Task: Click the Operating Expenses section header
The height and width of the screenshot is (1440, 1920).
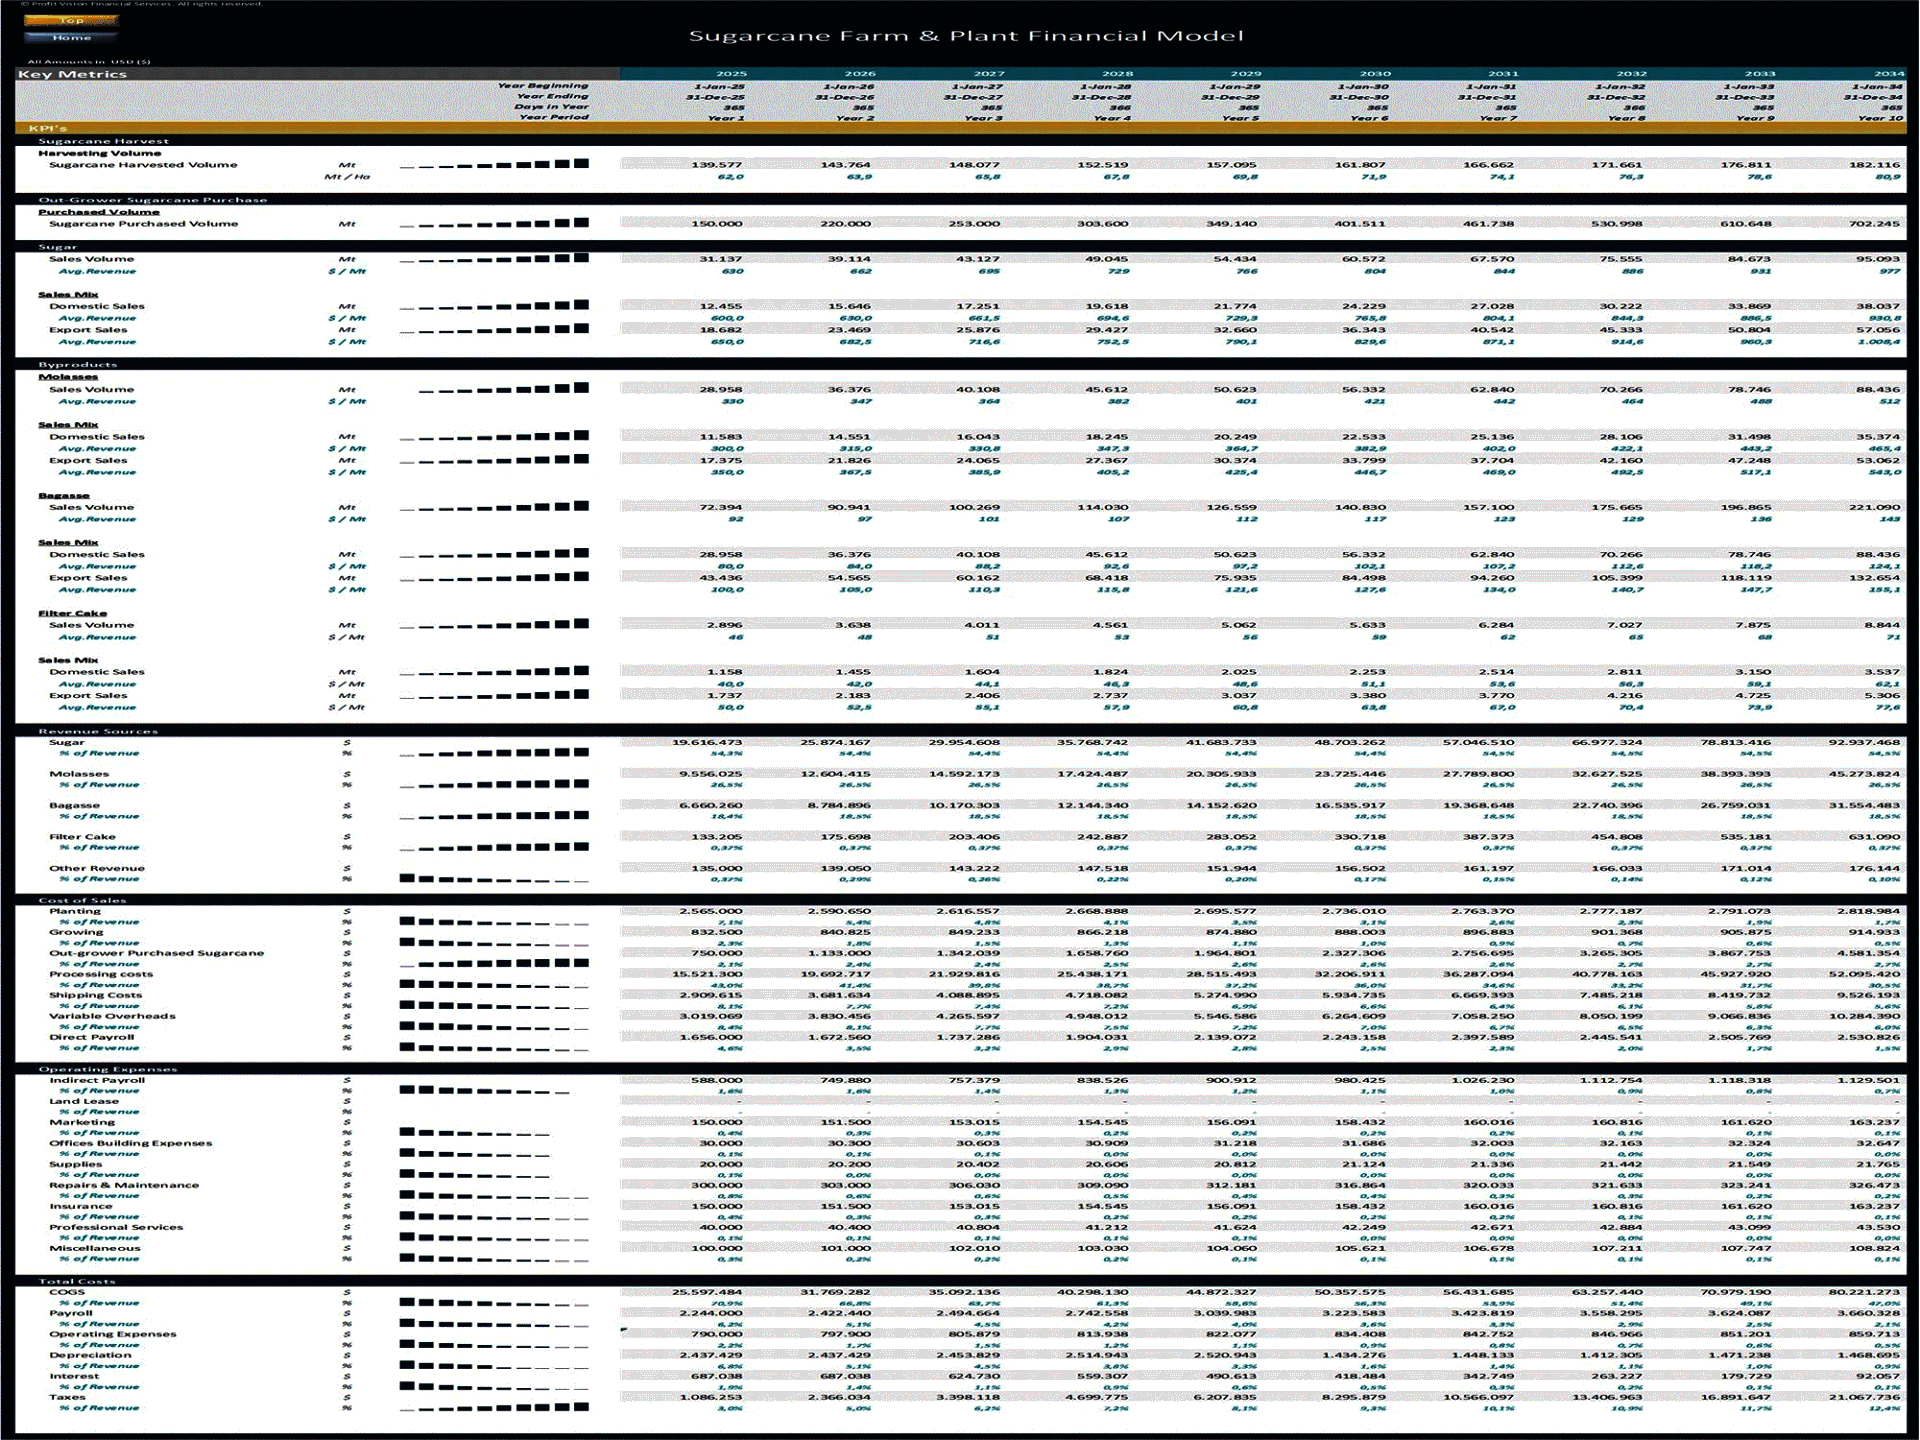Action: [x=108, y=1069]
